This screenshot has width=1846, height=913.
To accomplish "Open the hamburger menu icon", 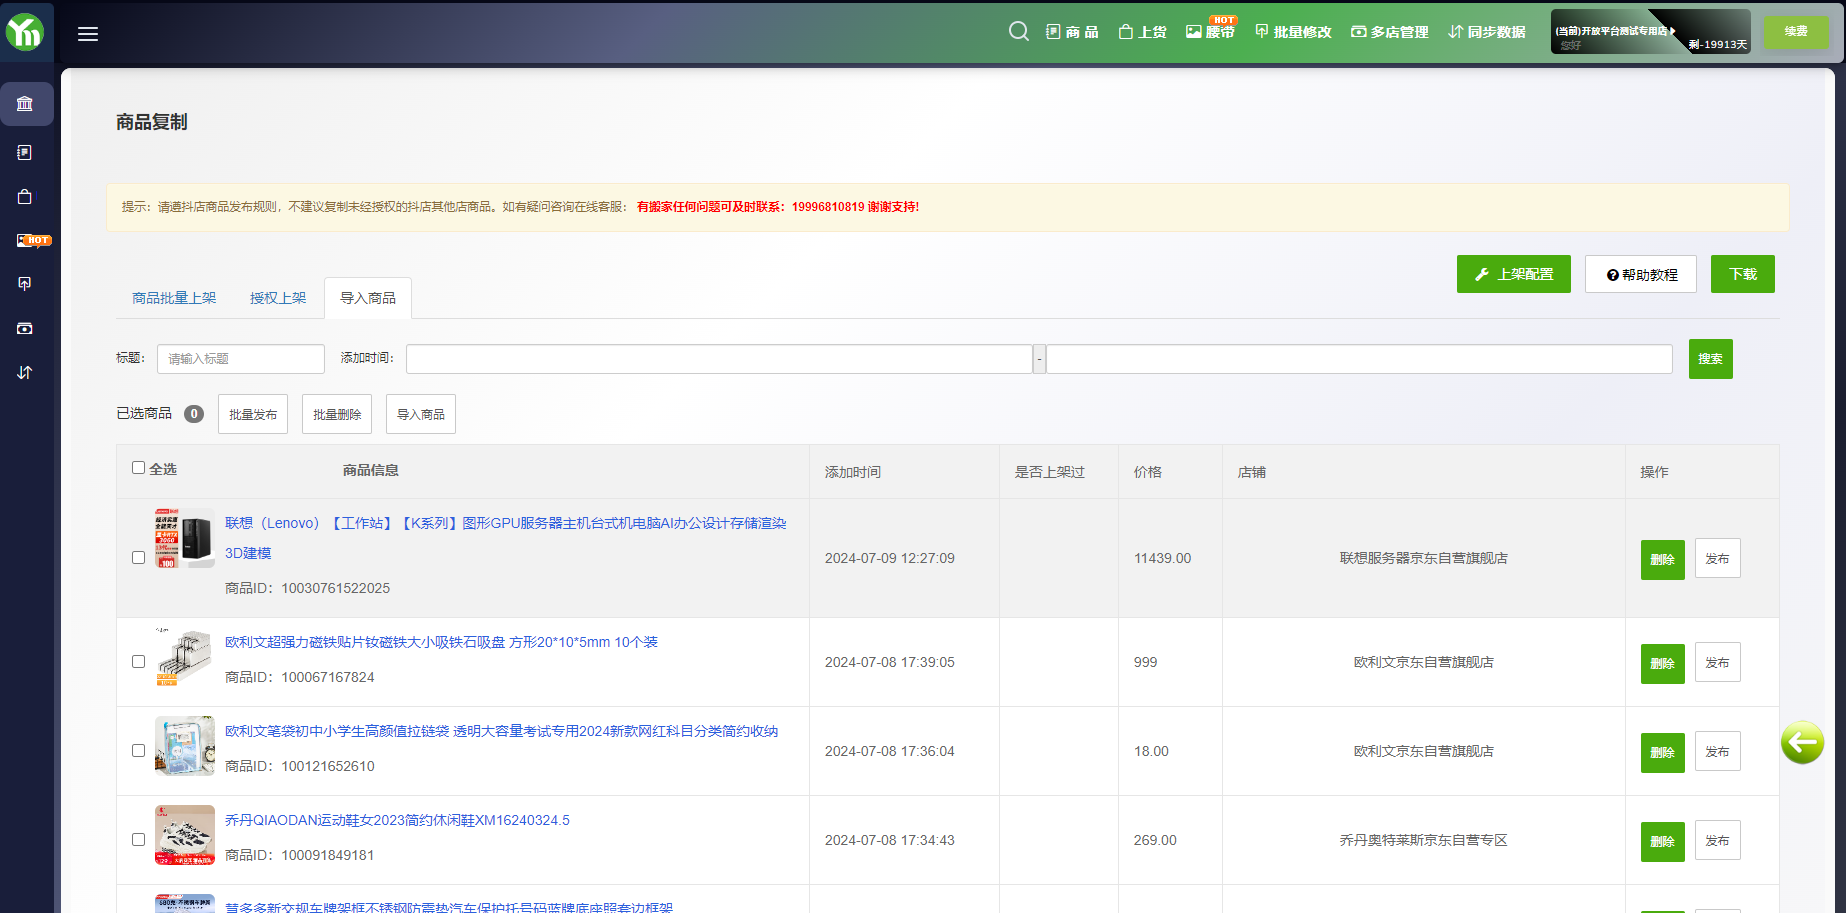I will [88, 34].
